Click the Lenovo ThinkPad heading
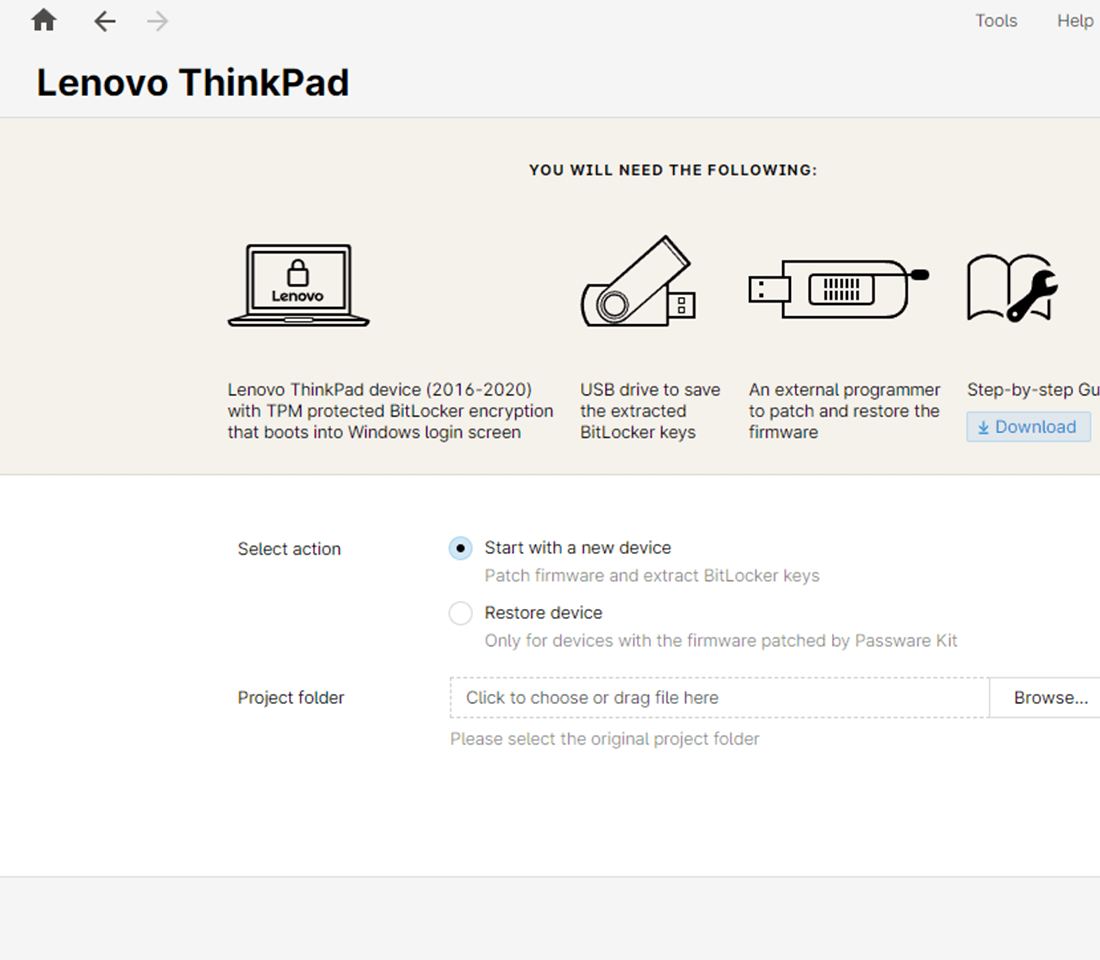 [193, 82]
